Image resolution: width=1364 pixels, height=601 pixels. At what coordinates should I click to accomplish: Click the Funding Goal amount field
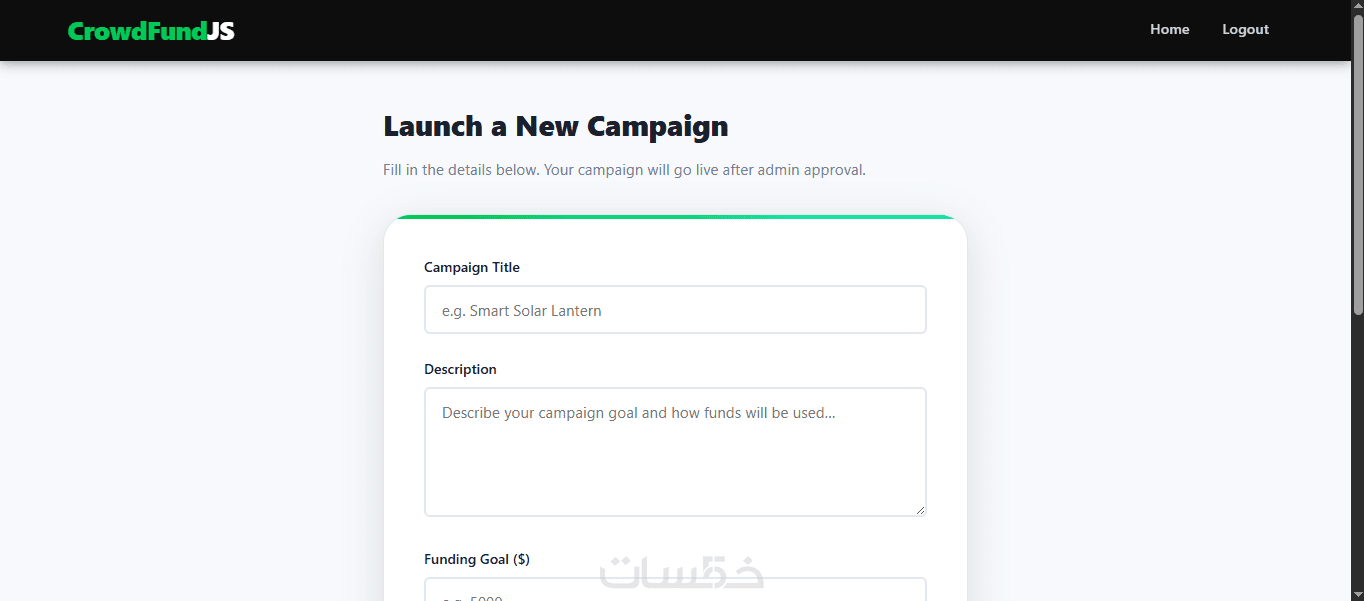(x=675, y=591)
